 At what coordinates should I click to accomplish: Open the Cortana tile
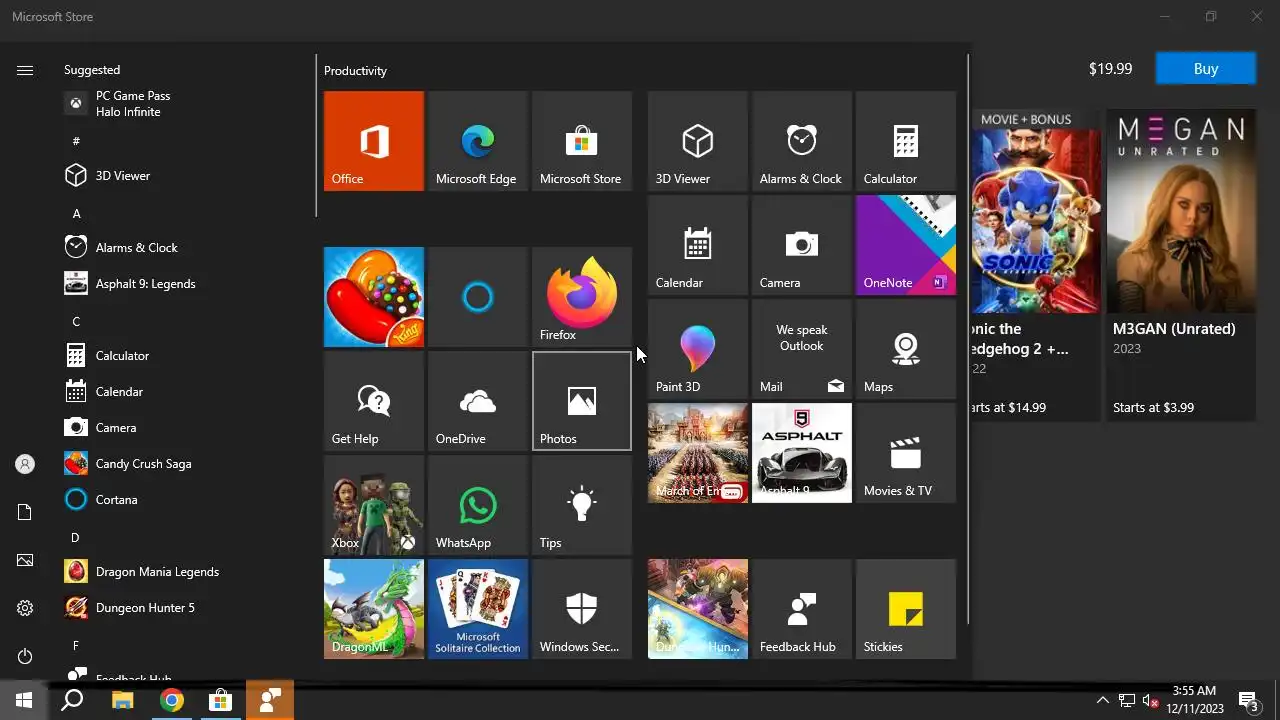pyautogui.click(x=478, y=297)
